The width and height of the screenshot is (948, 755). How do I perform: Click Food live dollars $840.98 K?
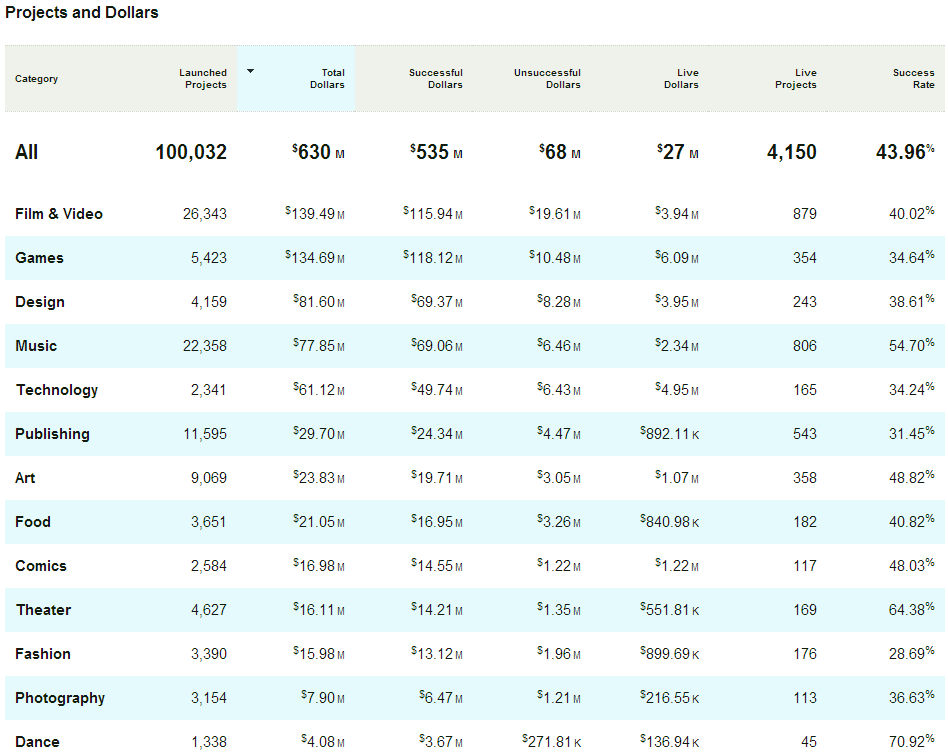[669, 522]
